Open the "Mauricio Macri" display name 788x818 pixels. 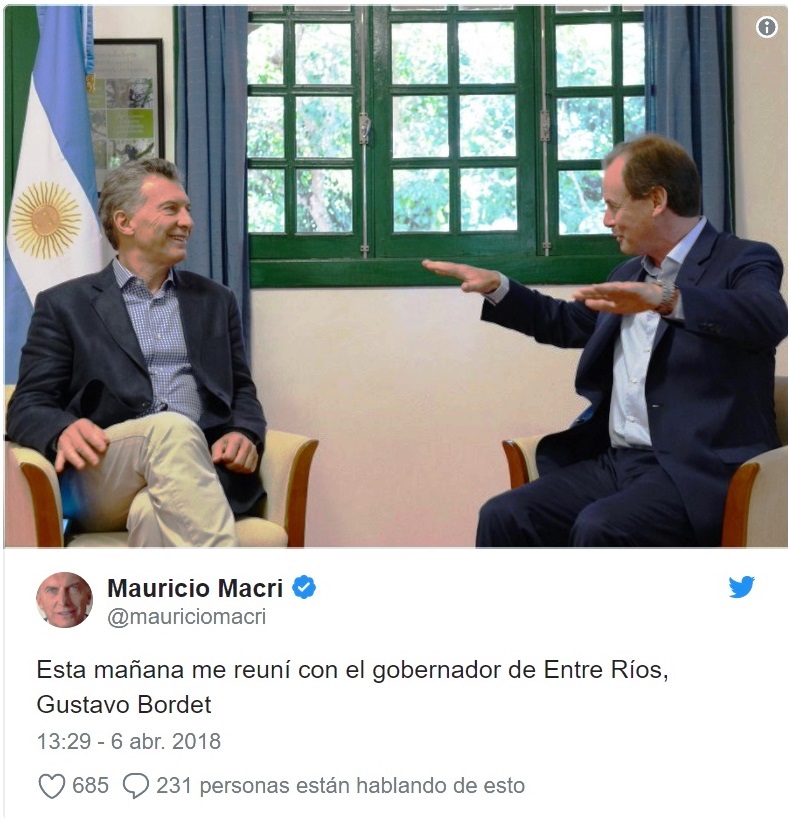195,588
